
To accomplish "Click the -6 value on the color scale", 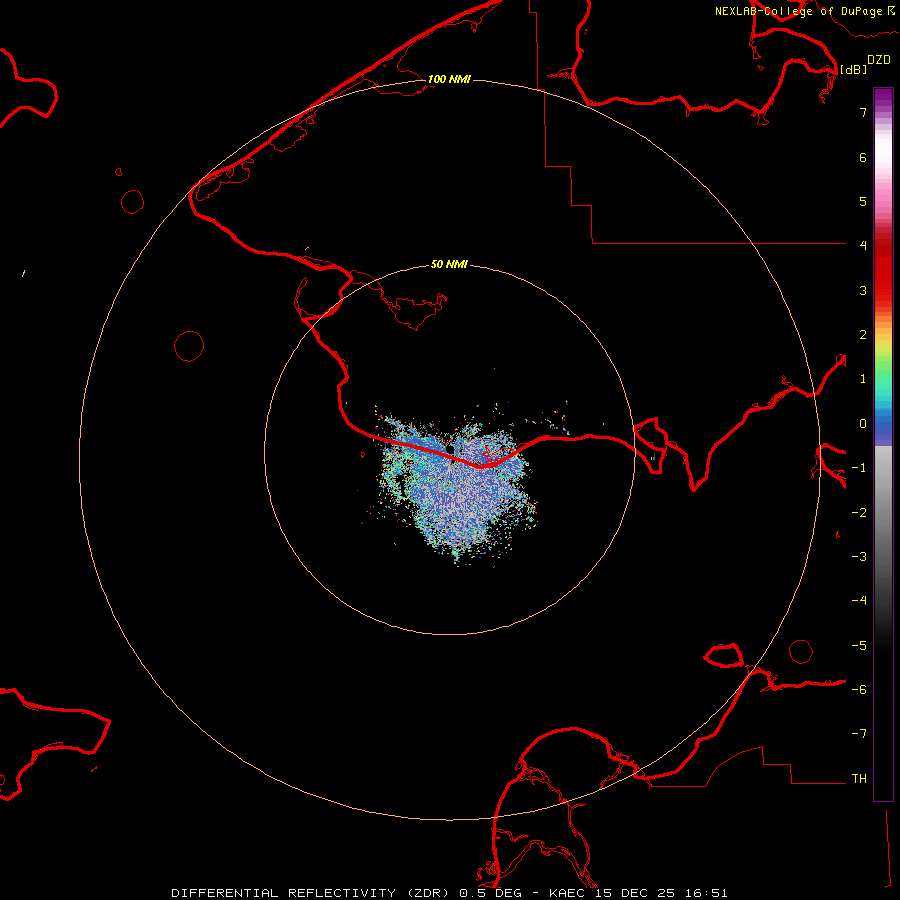I will click(x=859, y=690).
